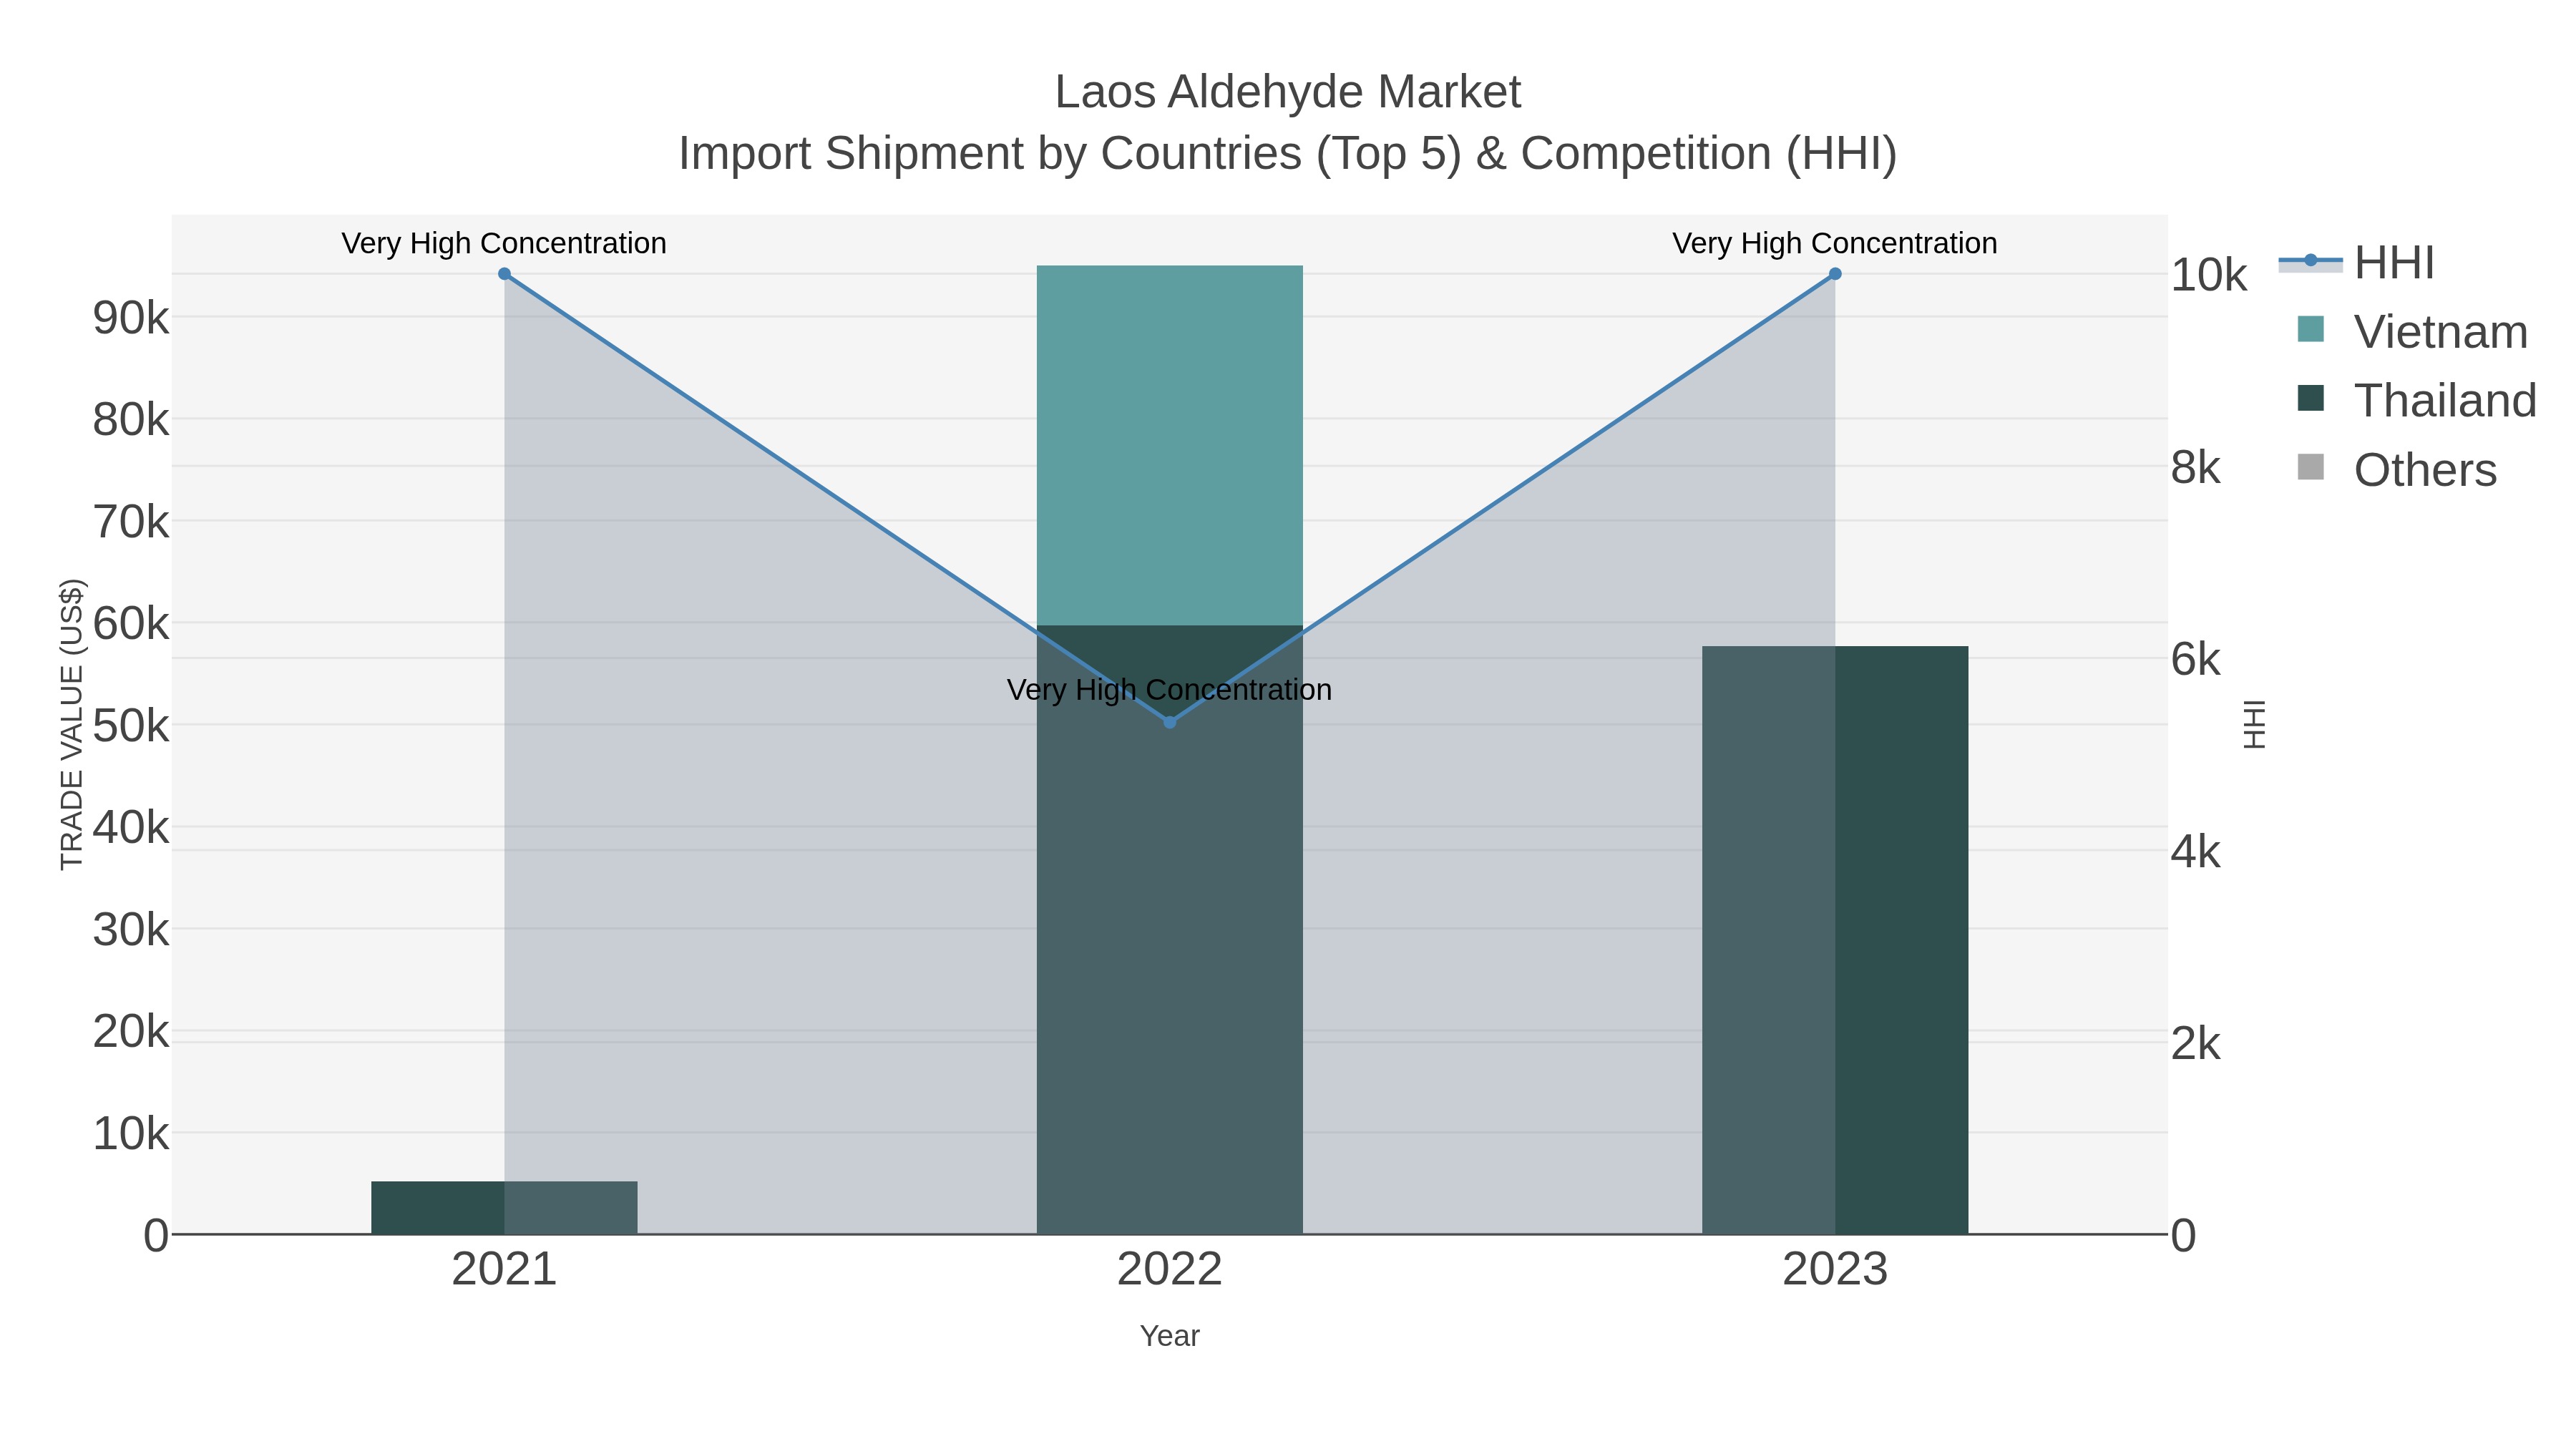2576x1449 pixels.
Task: Click the 'Very High Concentration' label at 2022
Action: point(1170,690)
